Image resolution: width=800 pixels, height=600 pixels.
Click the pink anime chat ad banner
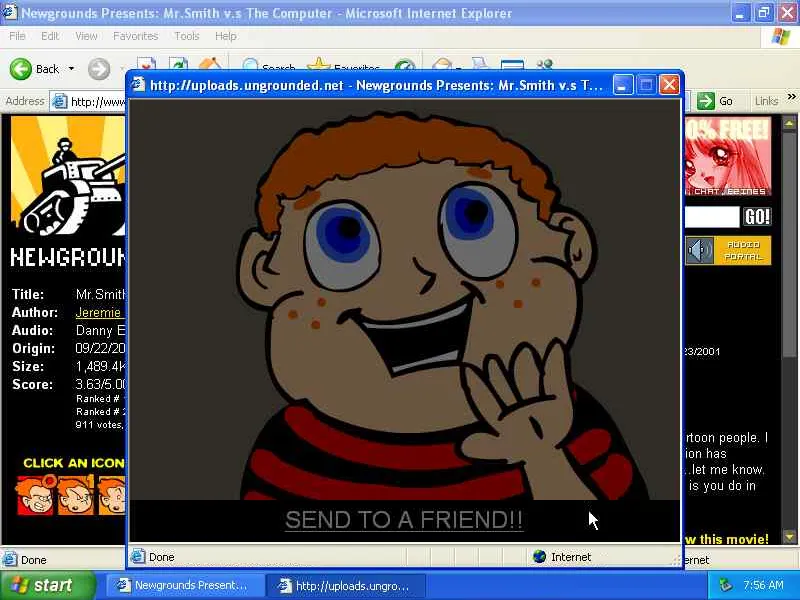[x=728, y=156]
